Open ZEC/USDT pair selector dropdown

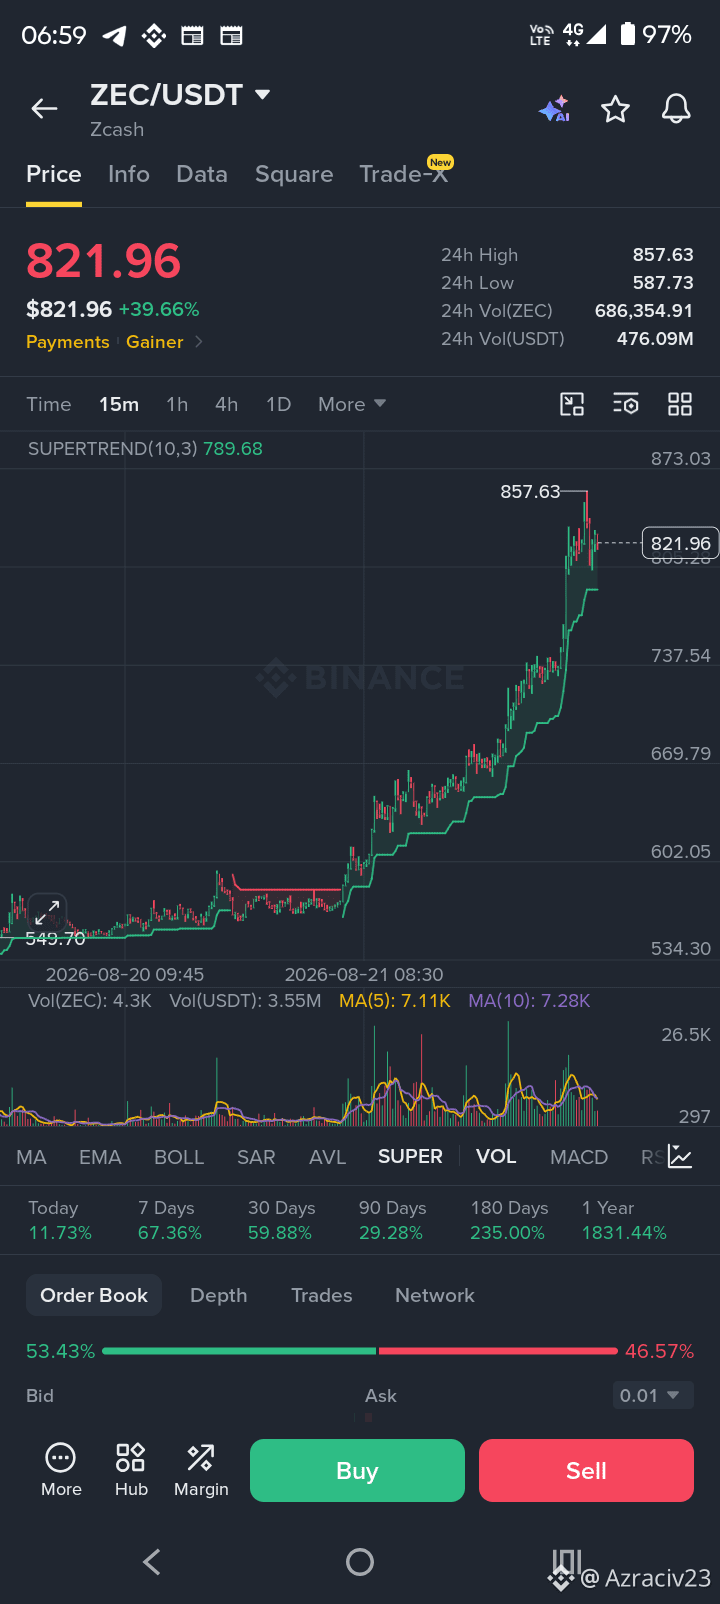tap(180, 95)
